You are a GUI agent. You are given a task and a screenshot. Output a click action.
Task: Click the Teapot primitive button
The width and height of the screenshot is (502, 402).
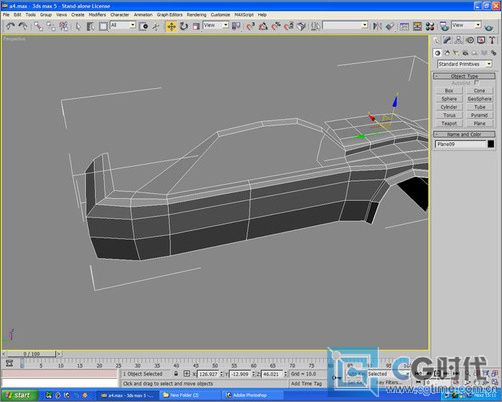click(x=449, y=123)
